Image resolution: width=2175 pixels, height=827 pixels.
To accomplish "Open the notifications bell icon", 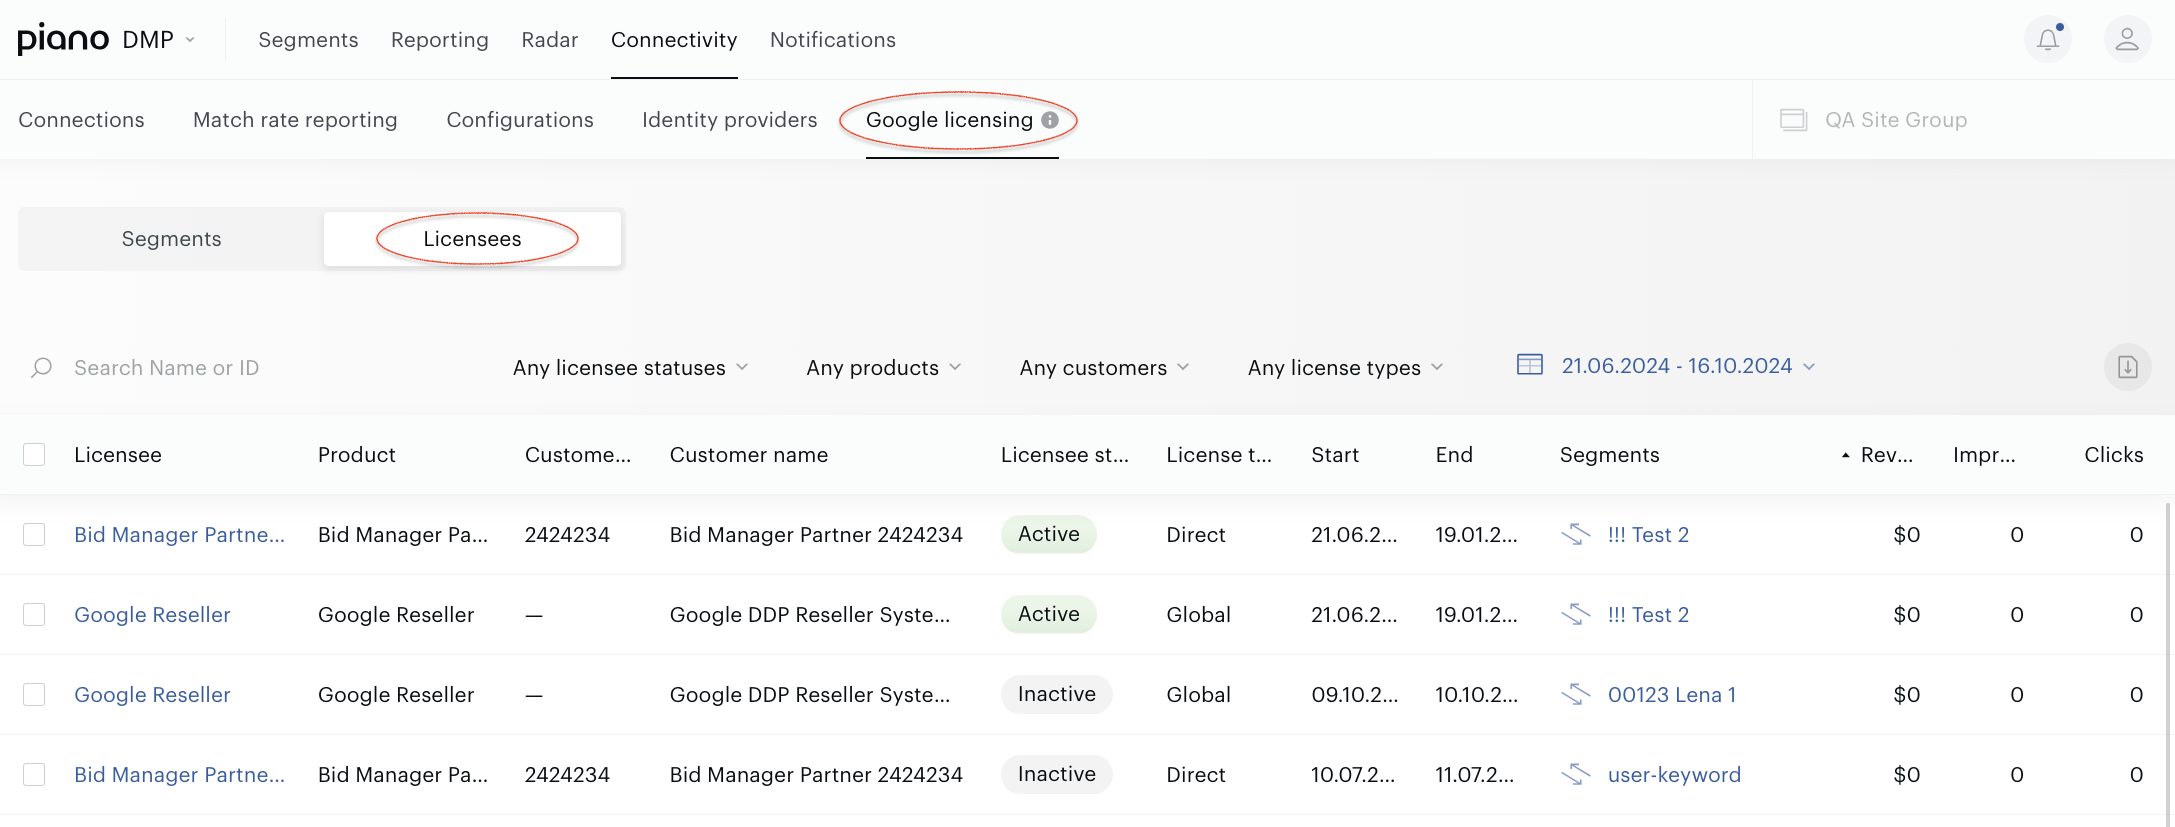I will point(2047,40).
